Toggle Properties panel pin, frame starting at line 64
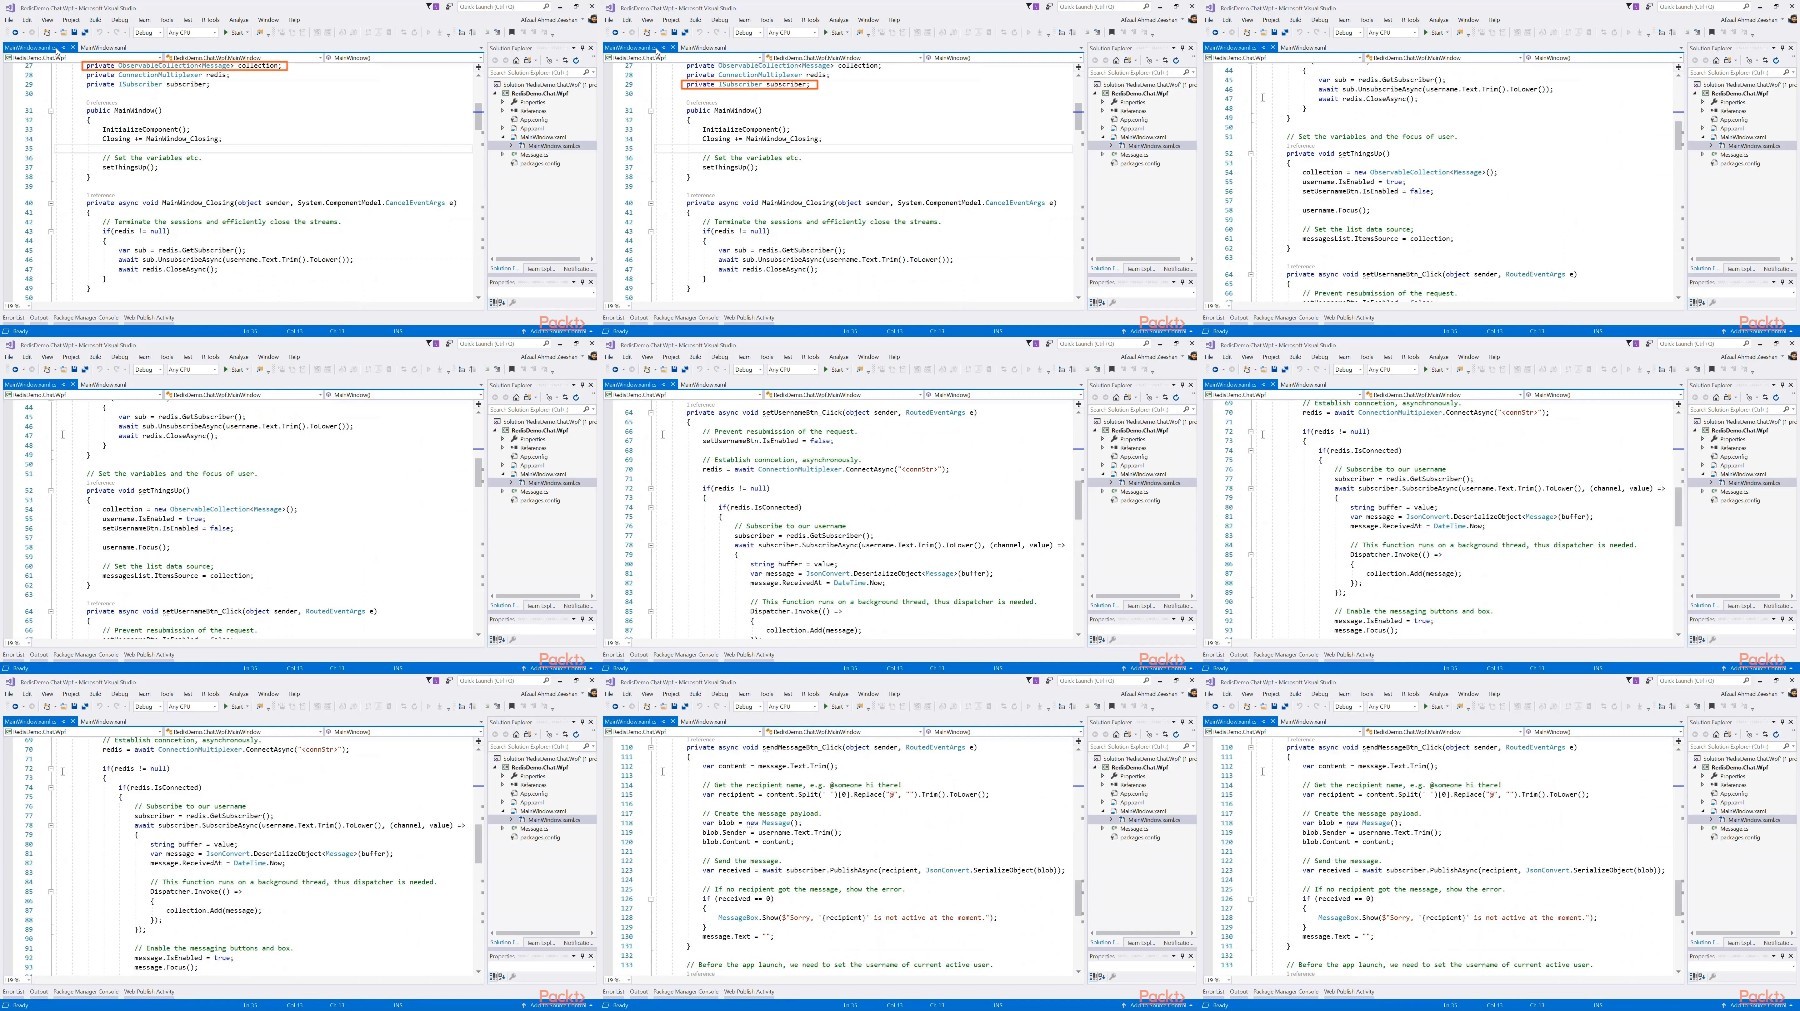The image size is (1800, 1011). tap(1182, 619)
